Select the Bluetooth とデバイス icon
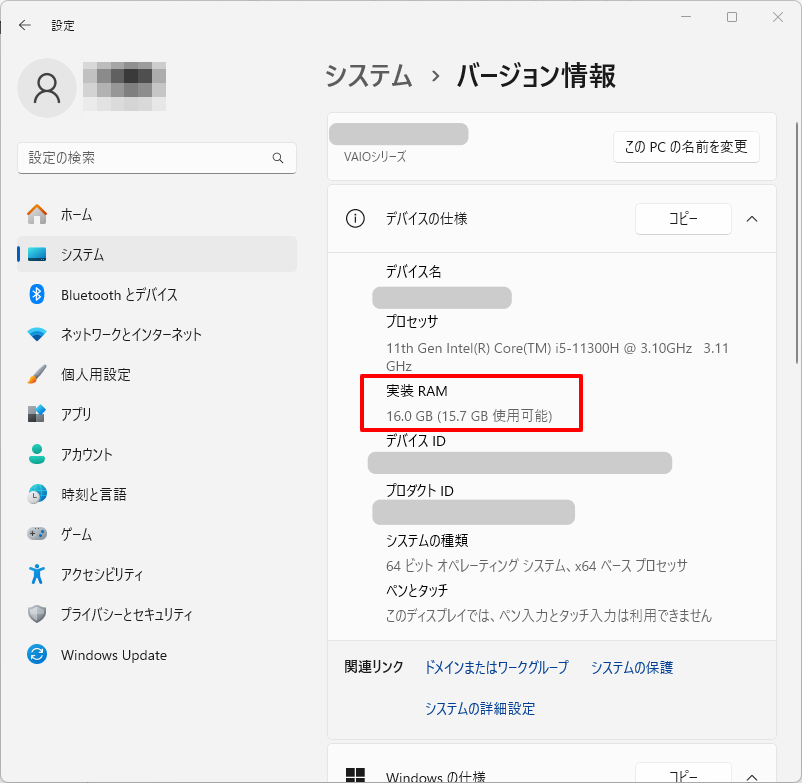Viewport: 802px width, 783px height. [x=37, y=294]
